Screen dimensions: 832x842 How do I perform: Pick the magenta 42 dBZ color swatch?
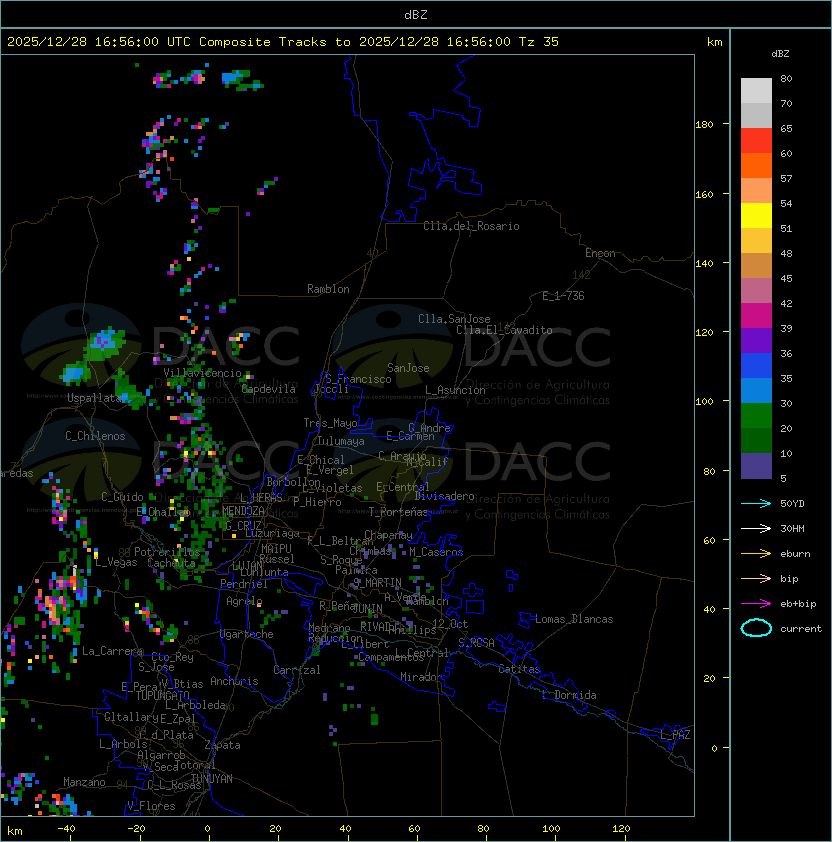coord(756,316)
